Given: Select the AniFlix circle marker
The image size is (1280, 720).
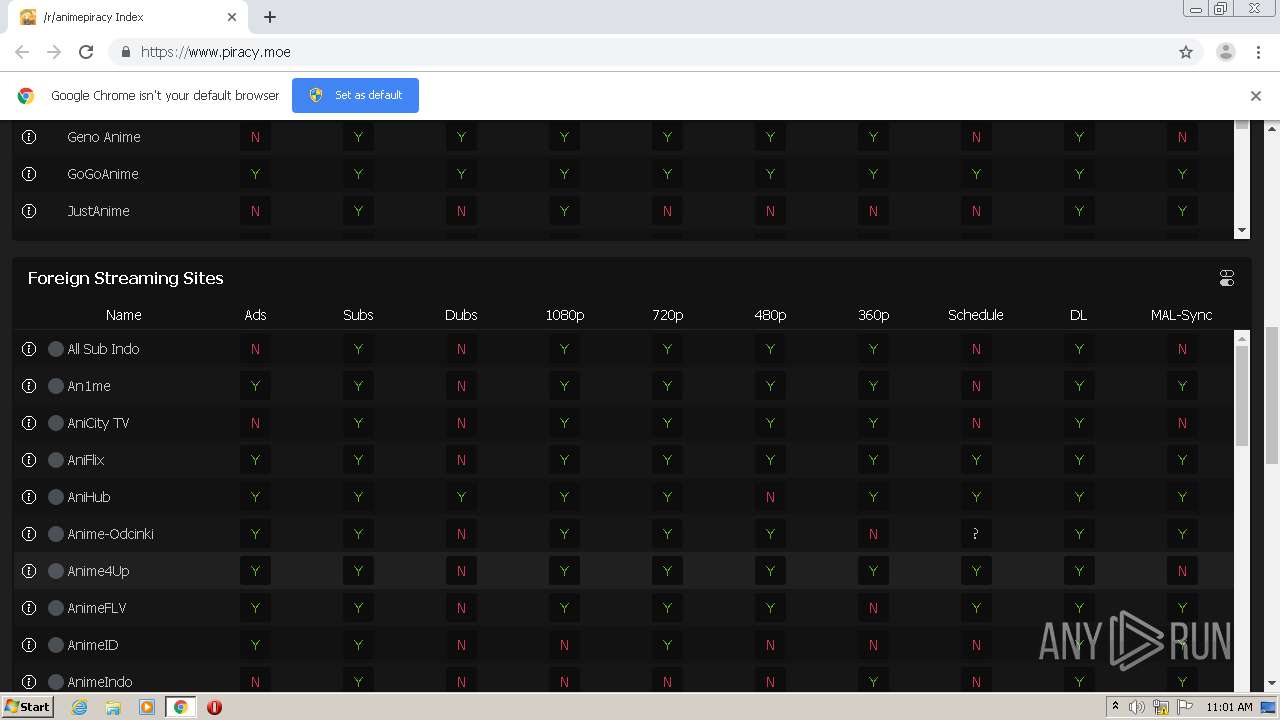Looking at the screenshot, I should coord(56,460).
